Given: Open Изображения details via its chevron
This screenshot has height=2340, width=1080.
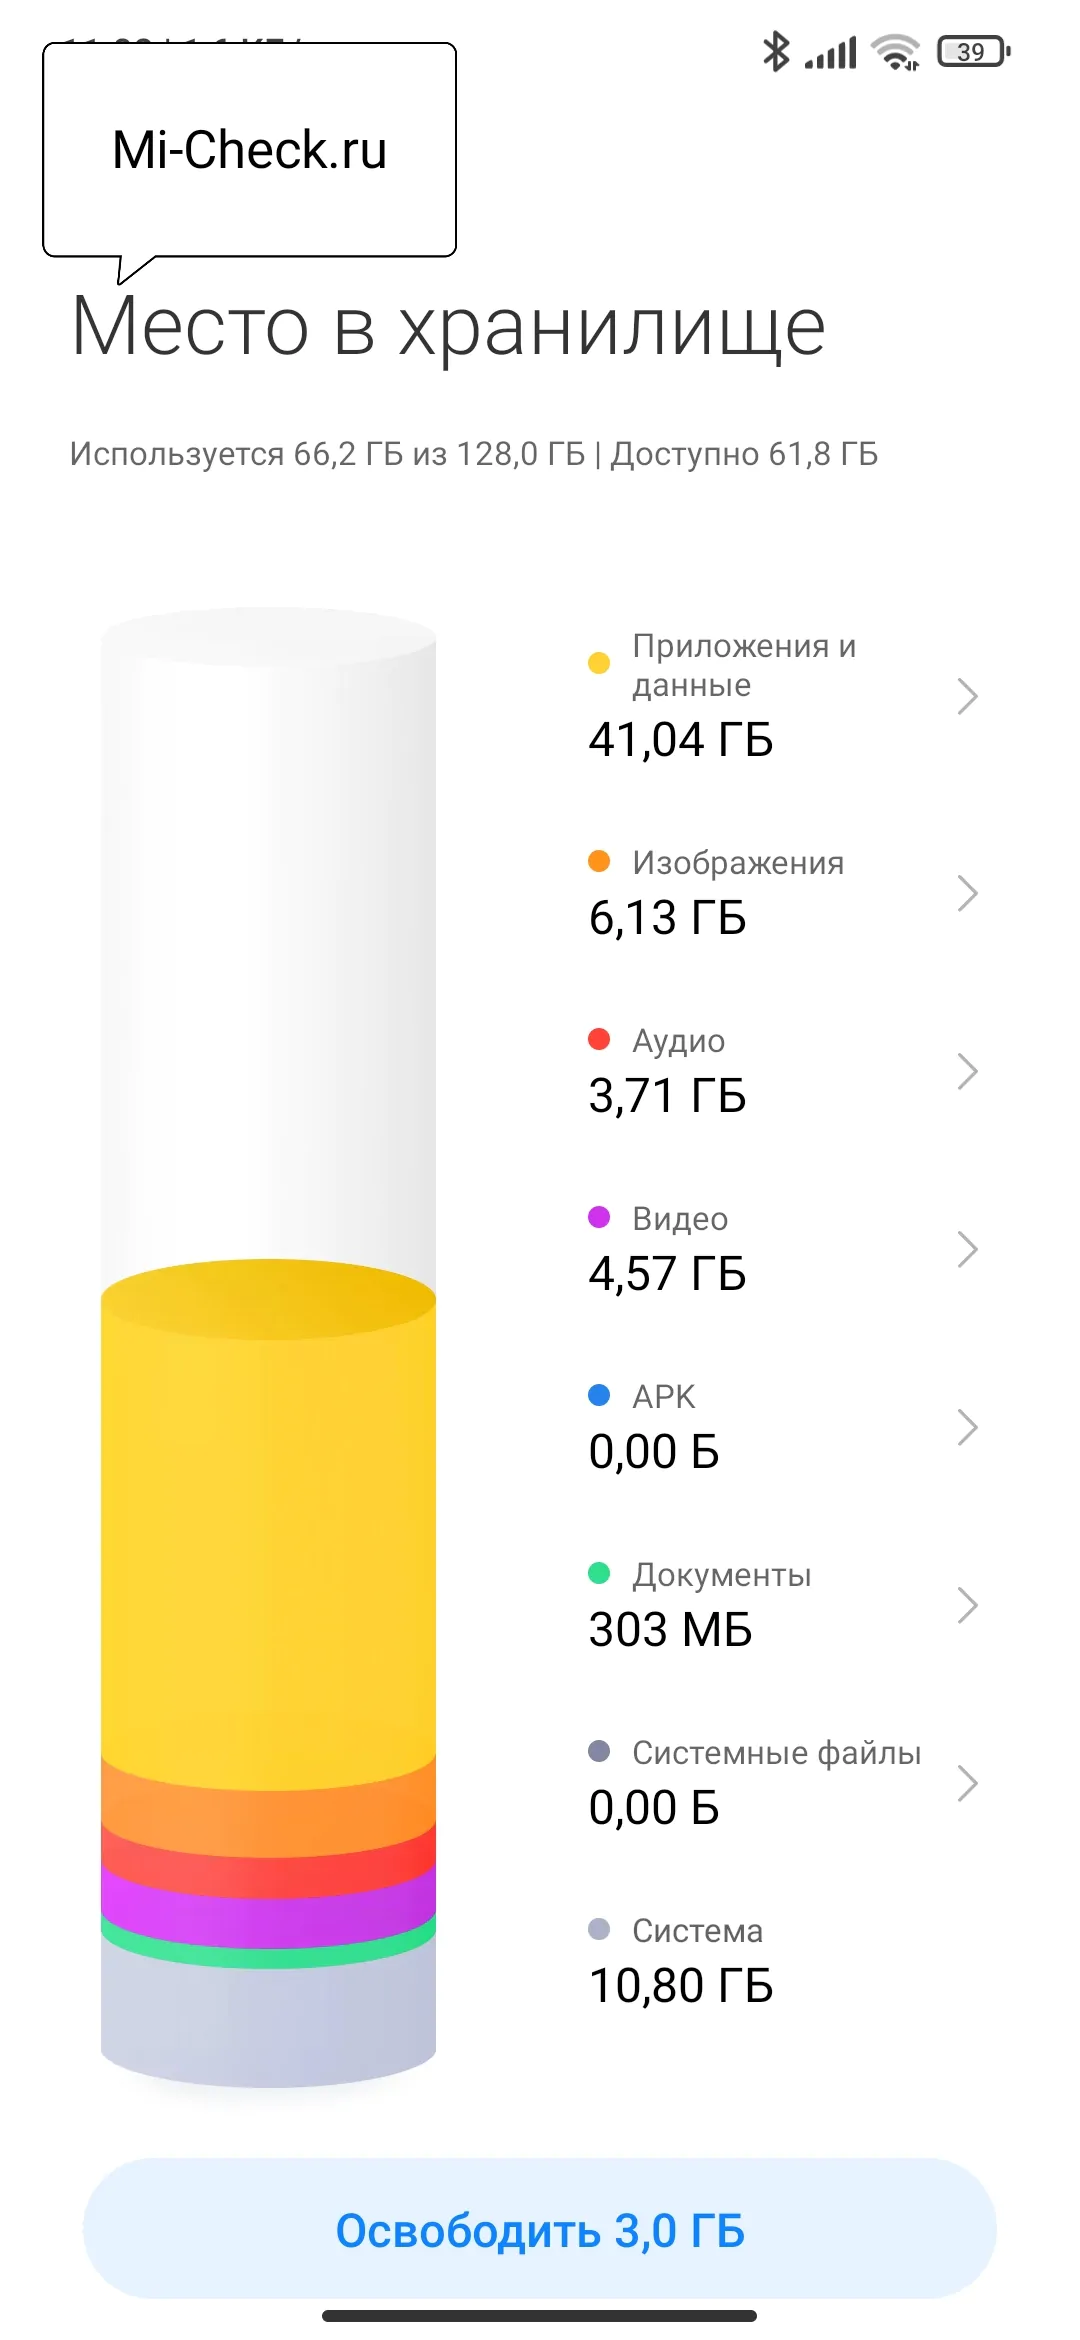Looking at the screenshot, I should point(966,893).
